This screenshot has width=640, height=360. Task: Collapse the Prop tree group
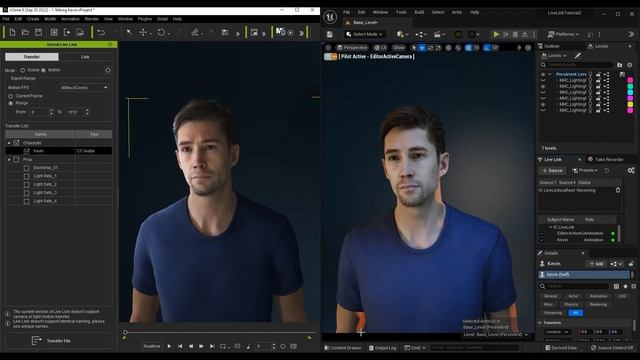pos(9,160)
